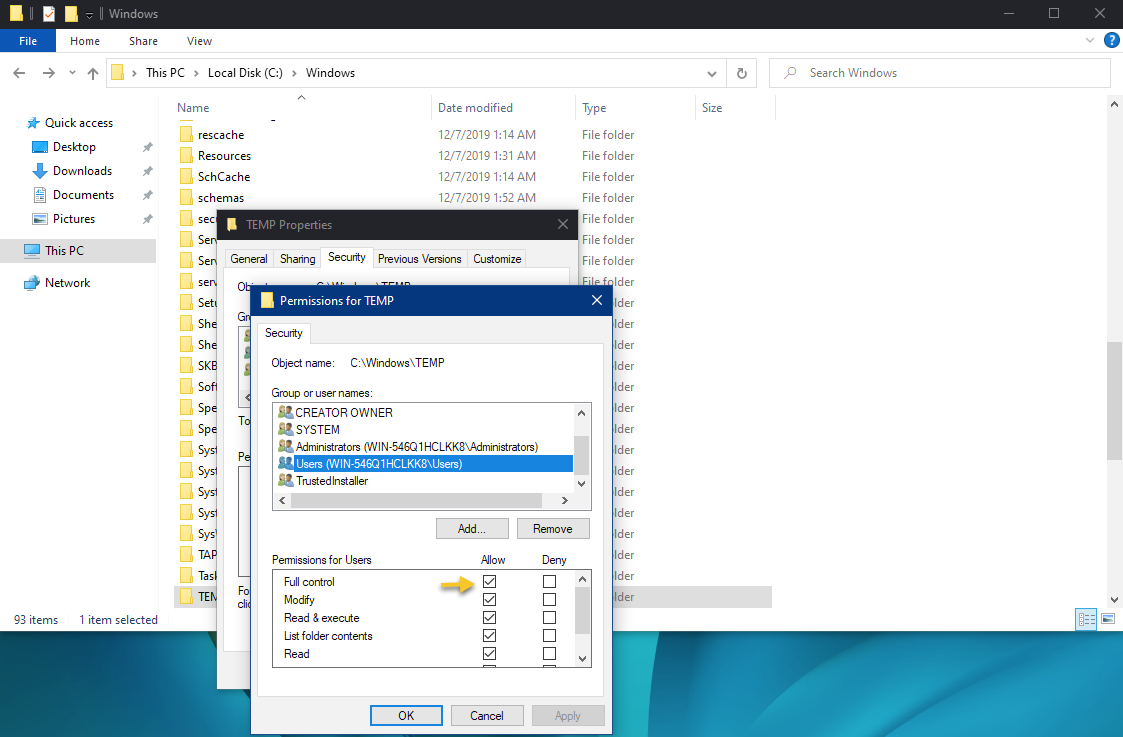Check Deny for Read & execute

pos(549,617)
